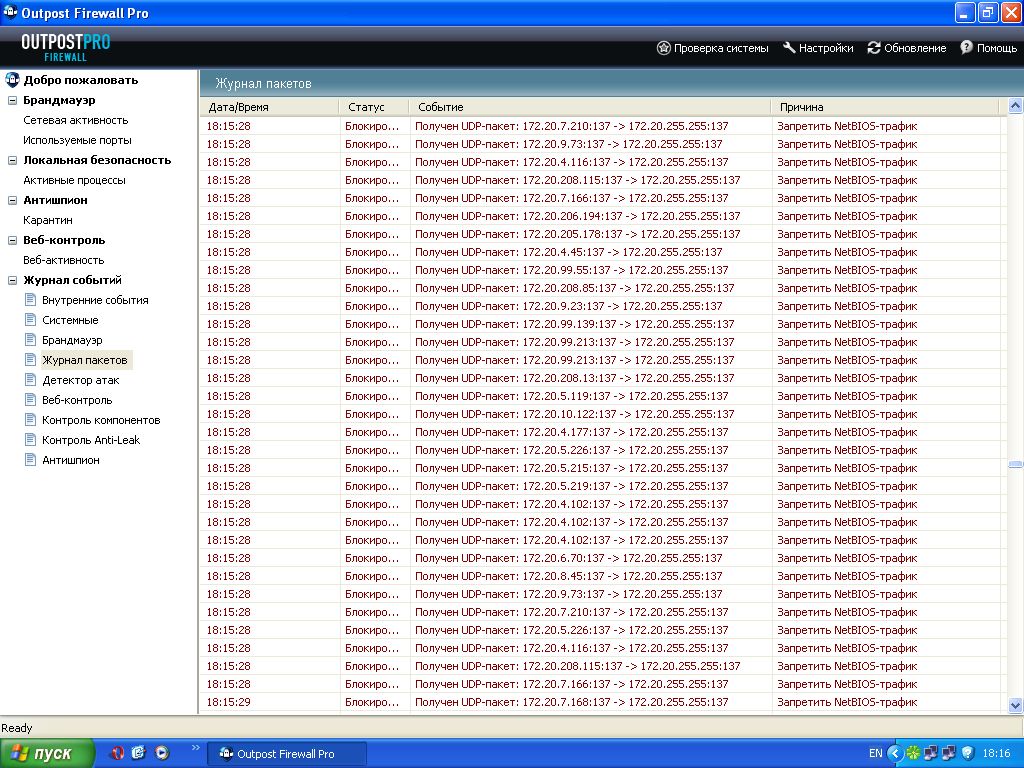1024x768 pixels.
Task: Launch media player from quick launch
Action: (x=162, y=753)
